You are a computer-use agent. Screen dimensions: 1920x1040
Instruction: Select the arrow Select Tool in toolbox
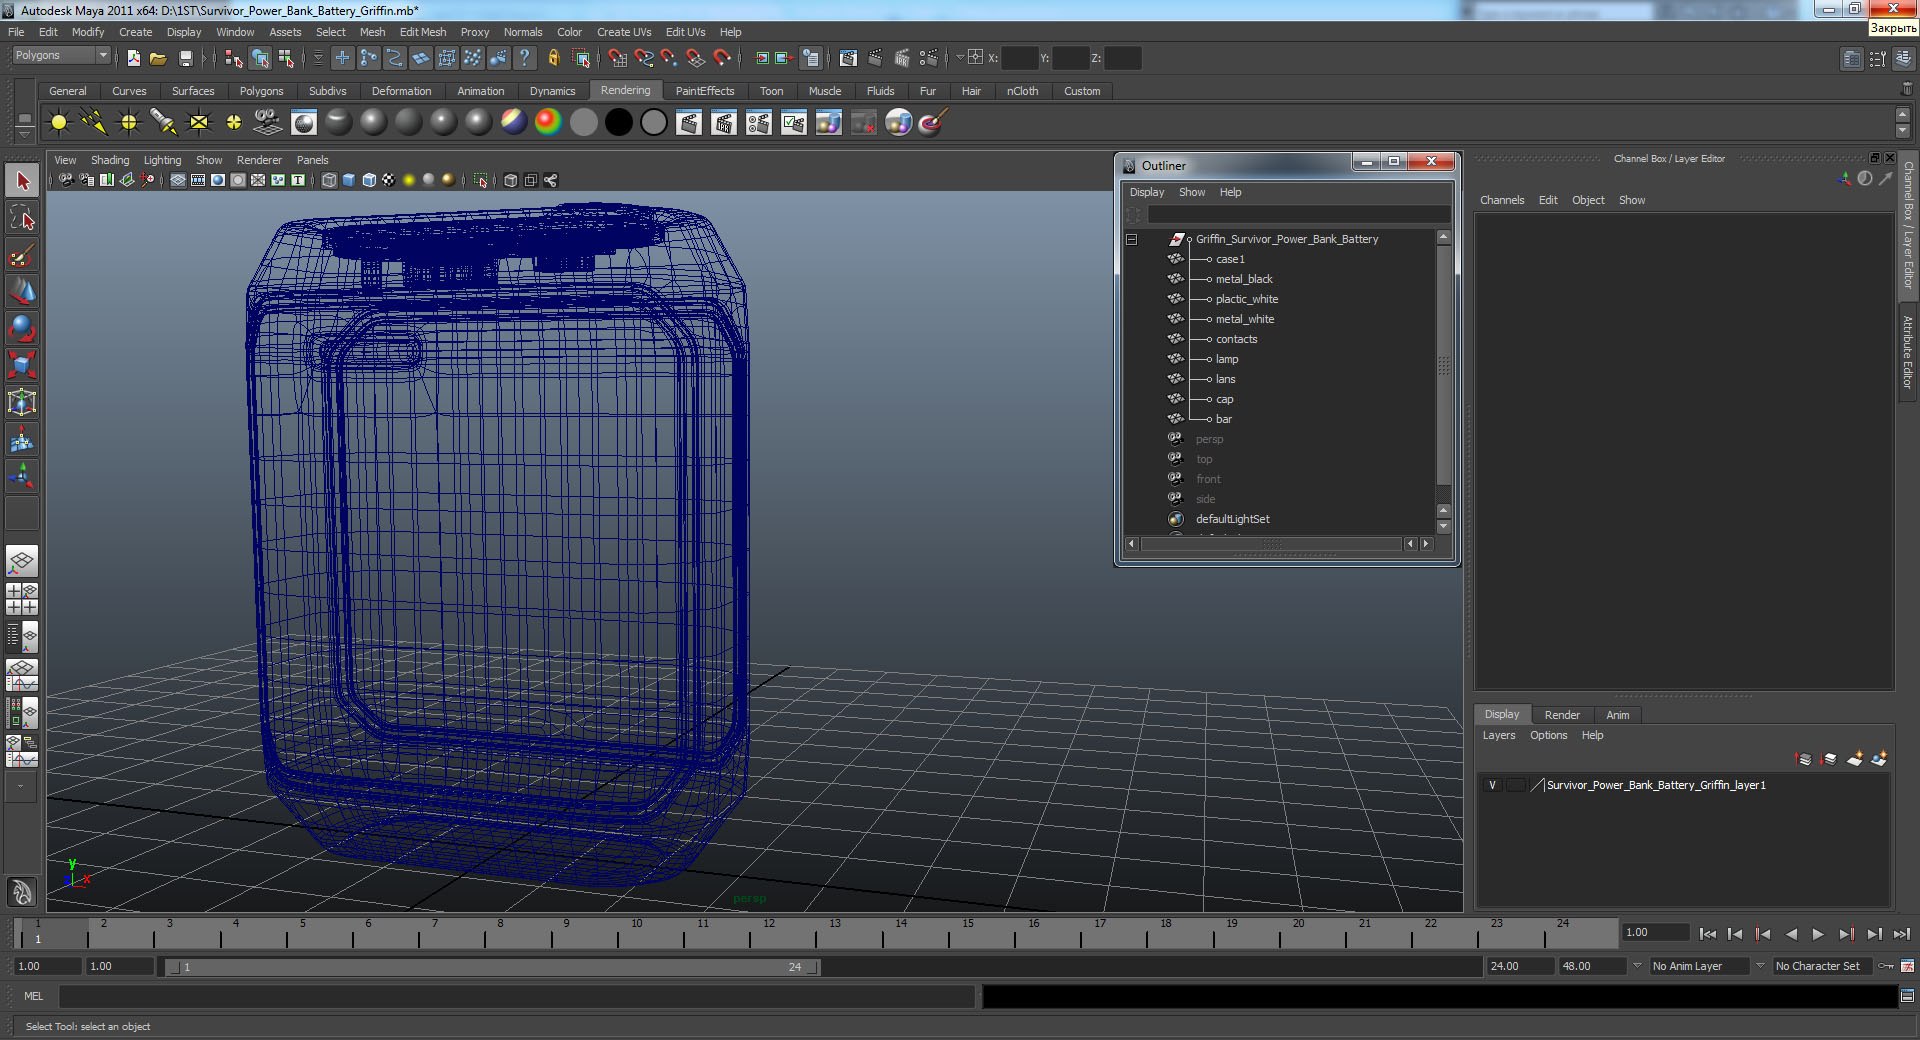(x=22, y=181)
